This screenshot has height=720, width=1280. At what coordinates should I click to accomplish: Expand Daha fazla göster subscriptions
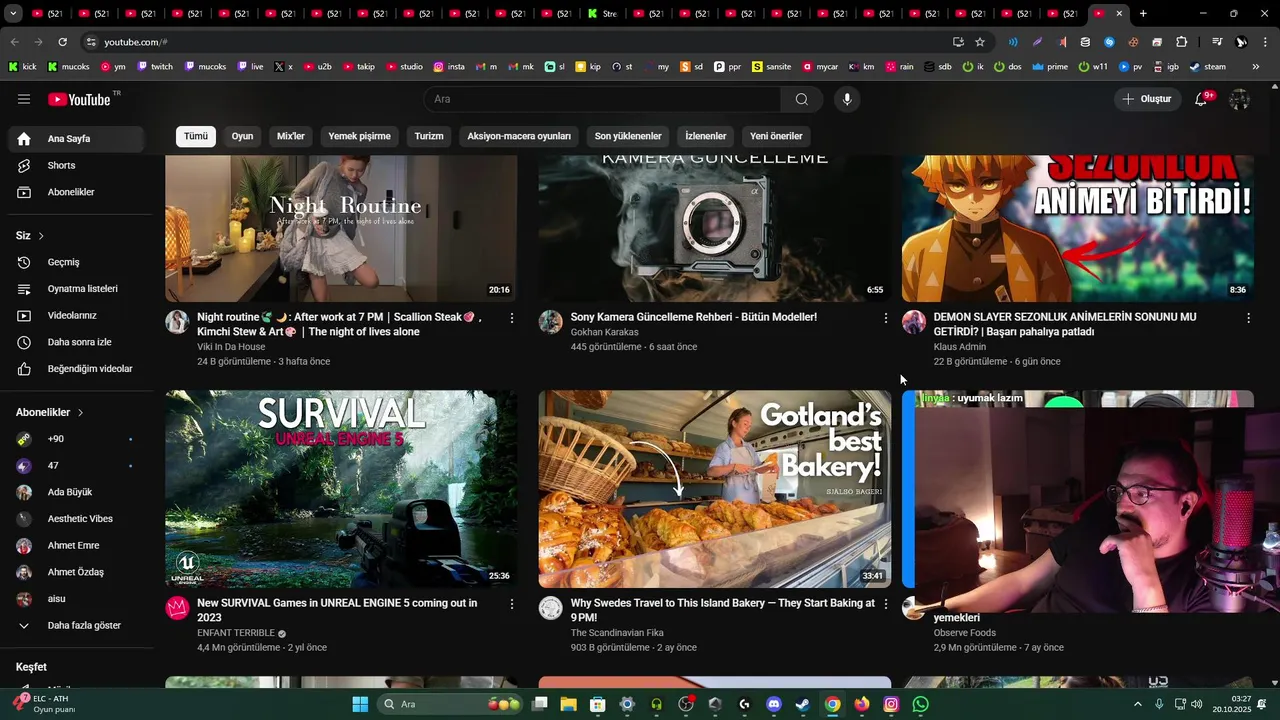tap(78, 626)
